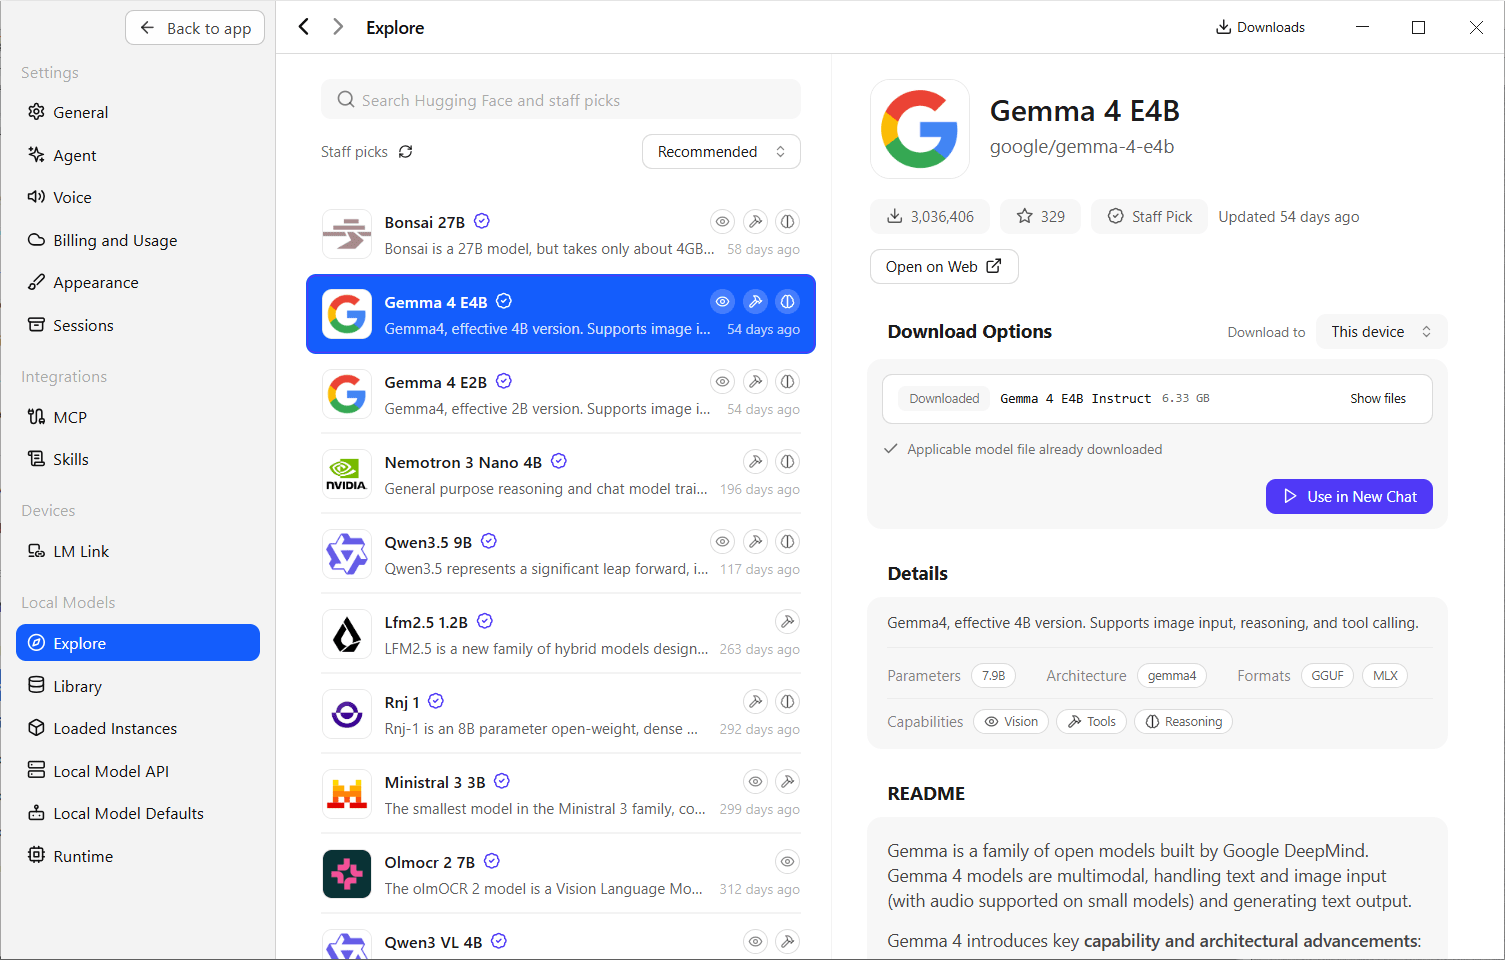Click Tools capability chip in Details
Image resolution: width=1505 pixels, height=960 pixels.
point(1092,722)
